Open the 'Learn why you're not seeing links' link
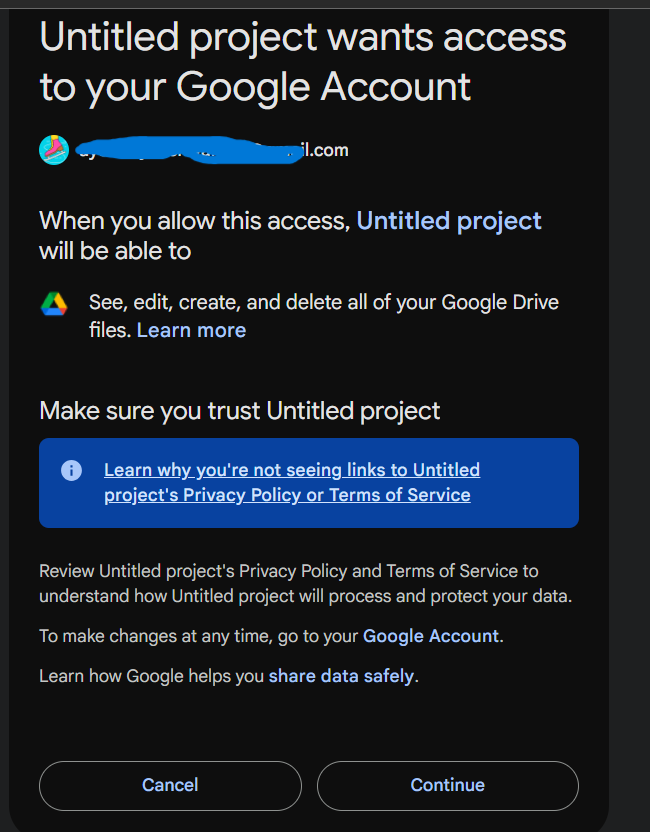This screenshot has height=832, width=650. [291, 482]
